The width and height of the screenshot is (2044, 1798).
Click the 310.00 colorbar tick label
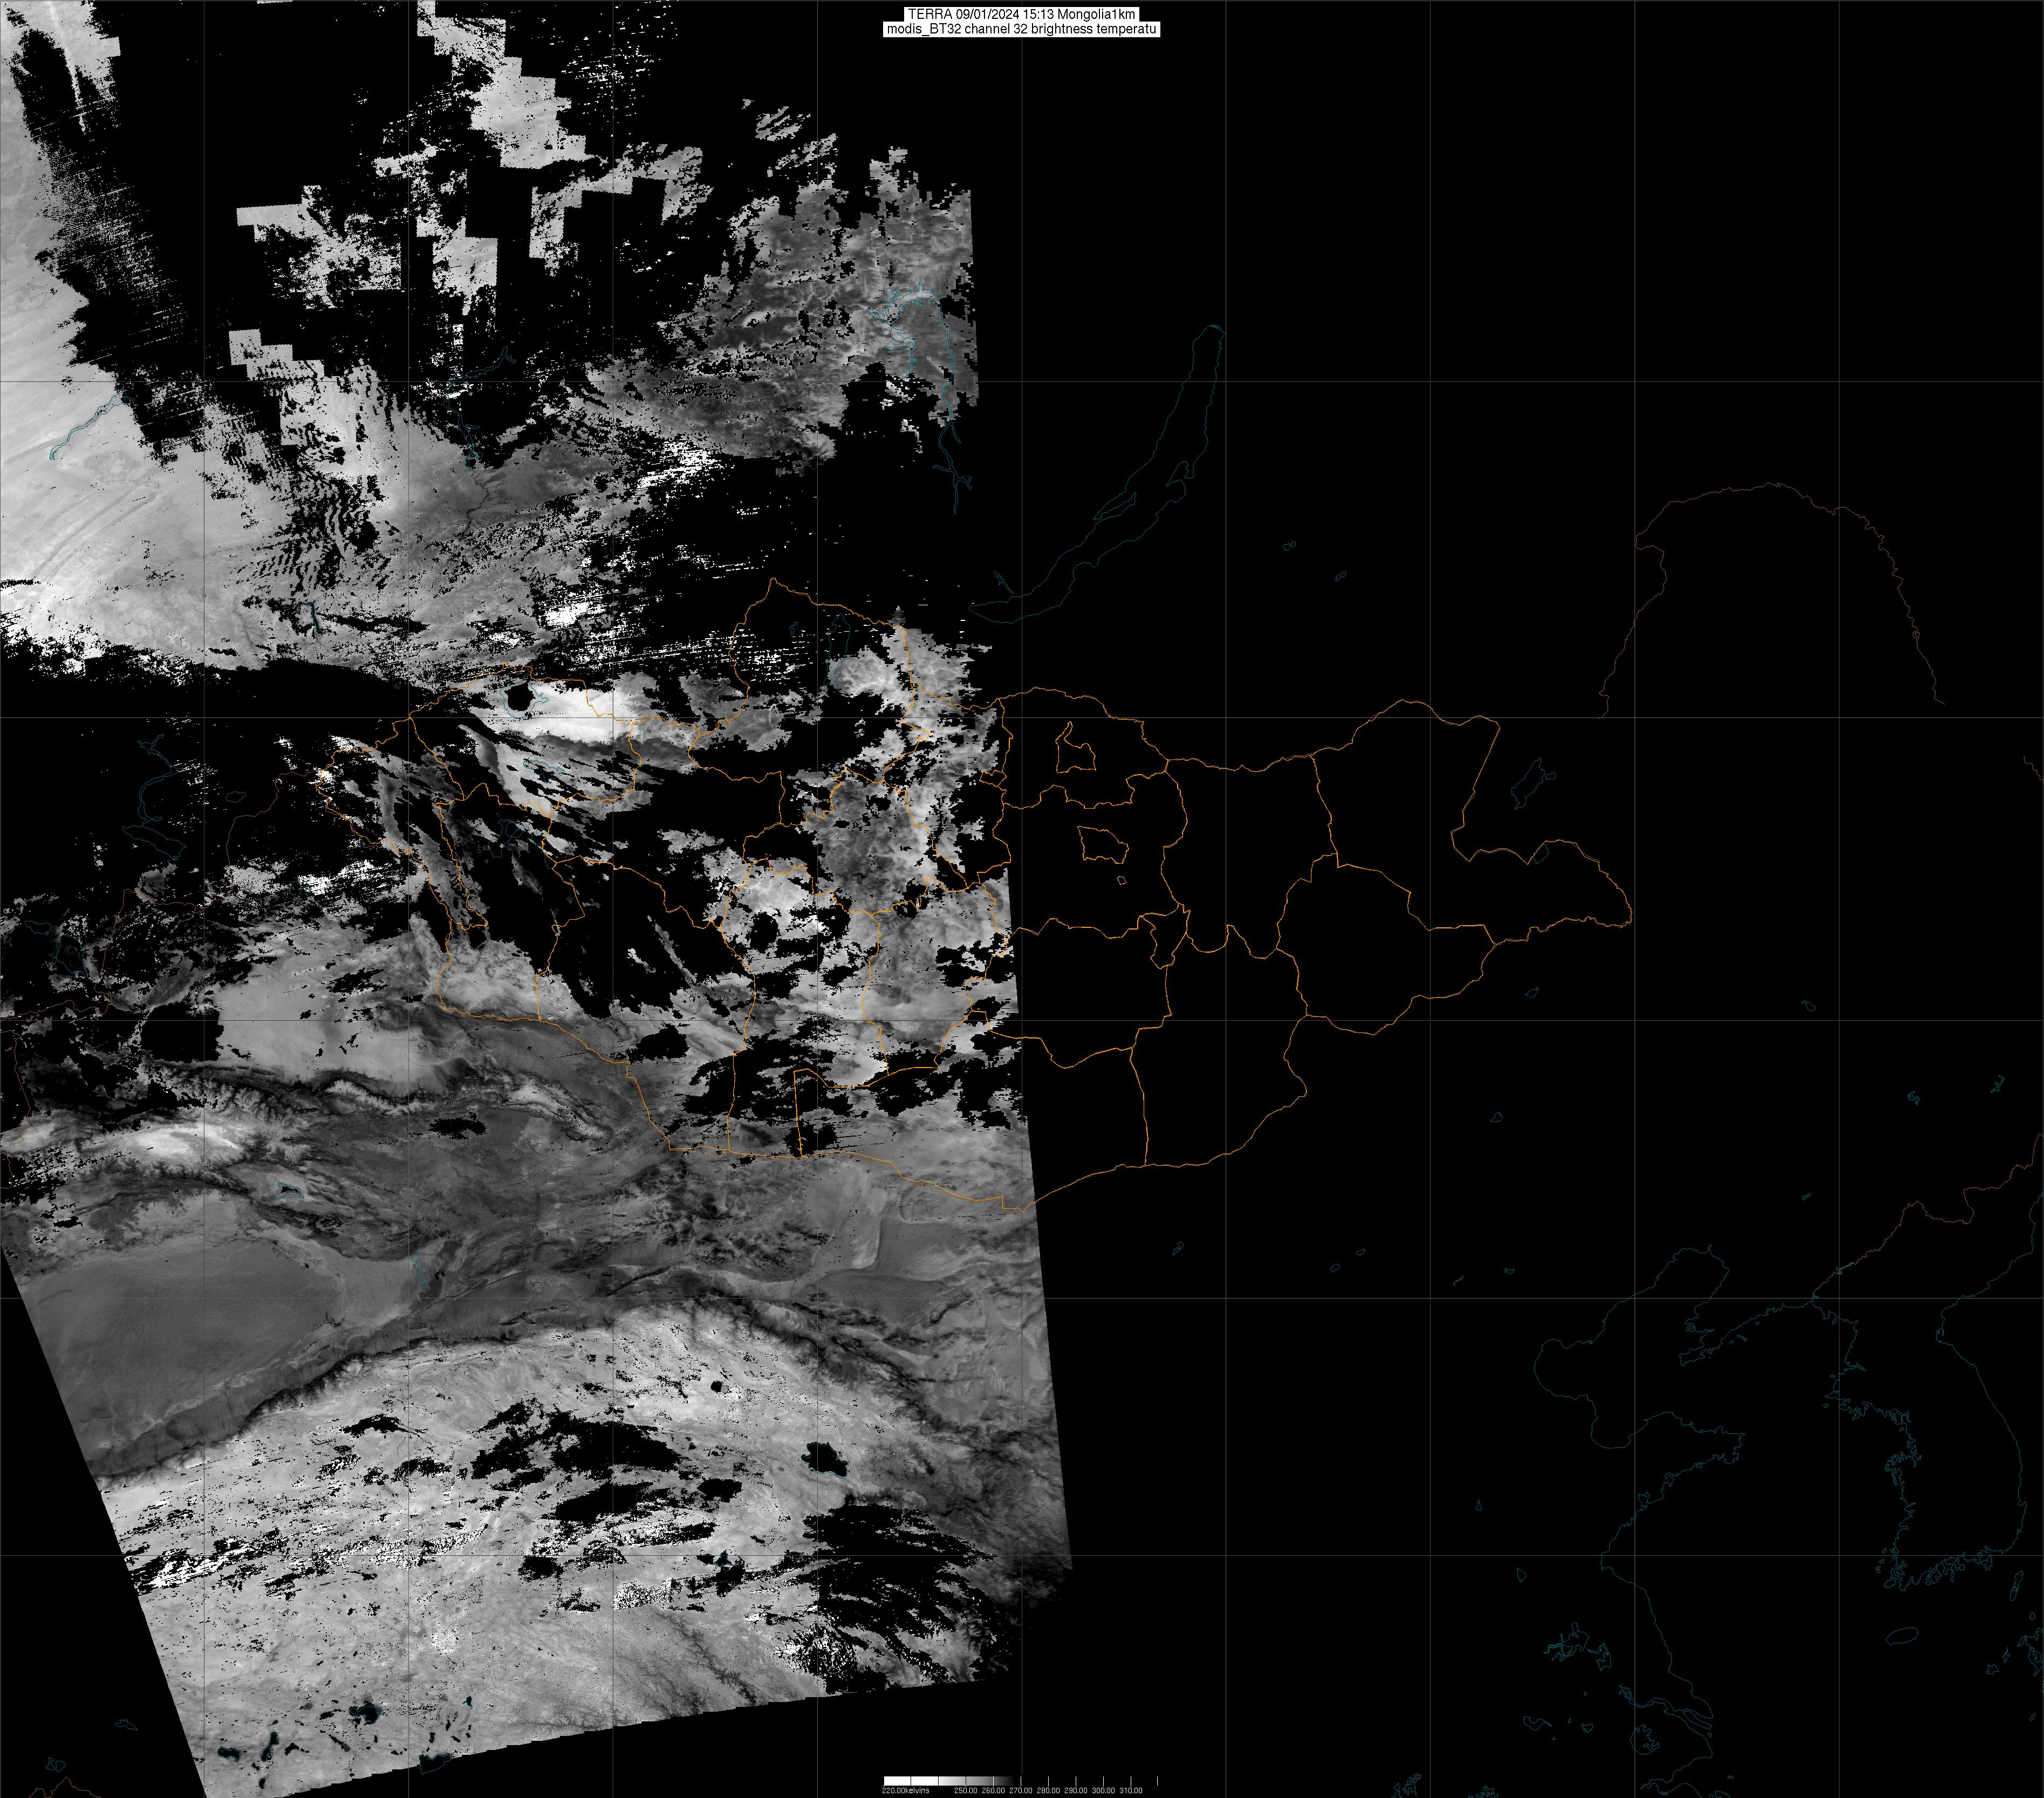1131,1790
